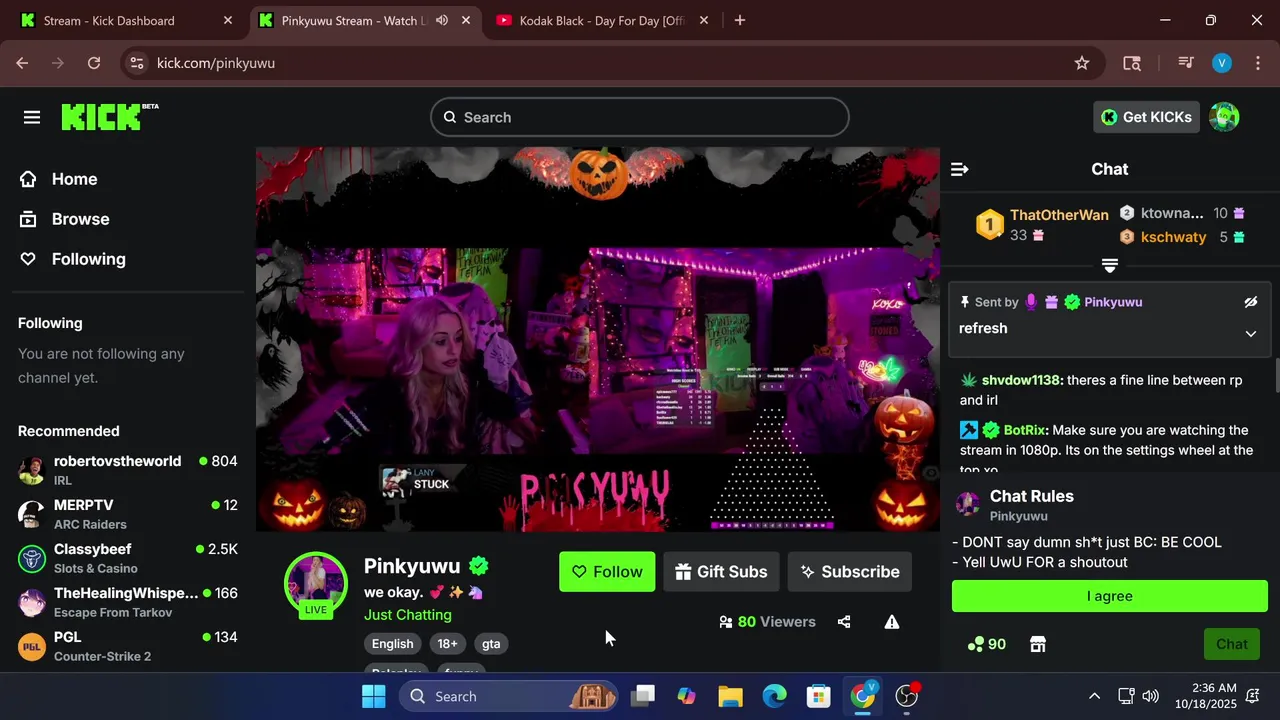Click the address bar URL
1280x720 pixels.
click(x=215, y=63)
